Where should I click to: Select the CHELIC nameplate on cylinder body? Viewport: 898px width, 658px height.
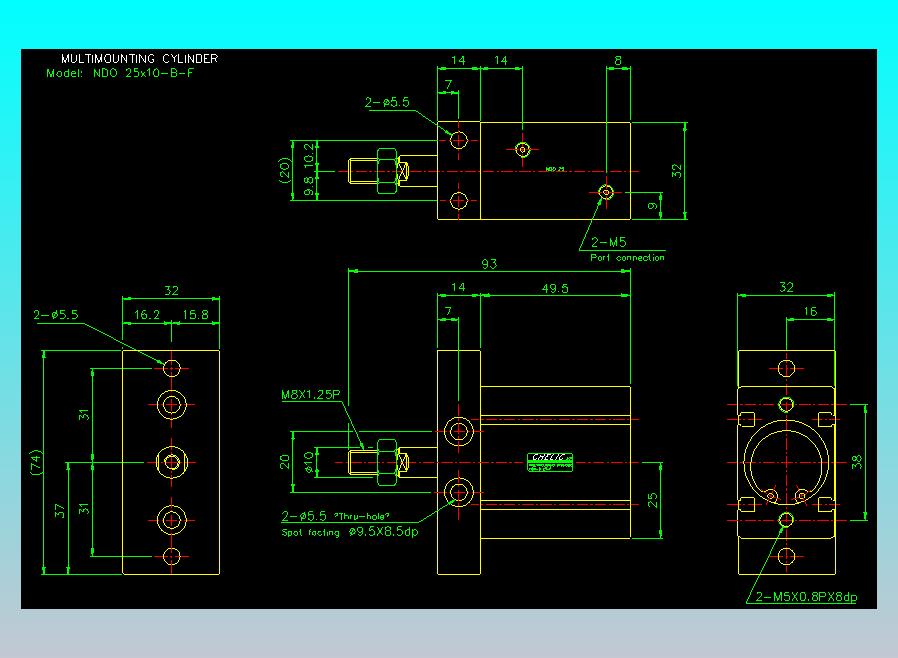pyautogui.click(x=550, y=462)
